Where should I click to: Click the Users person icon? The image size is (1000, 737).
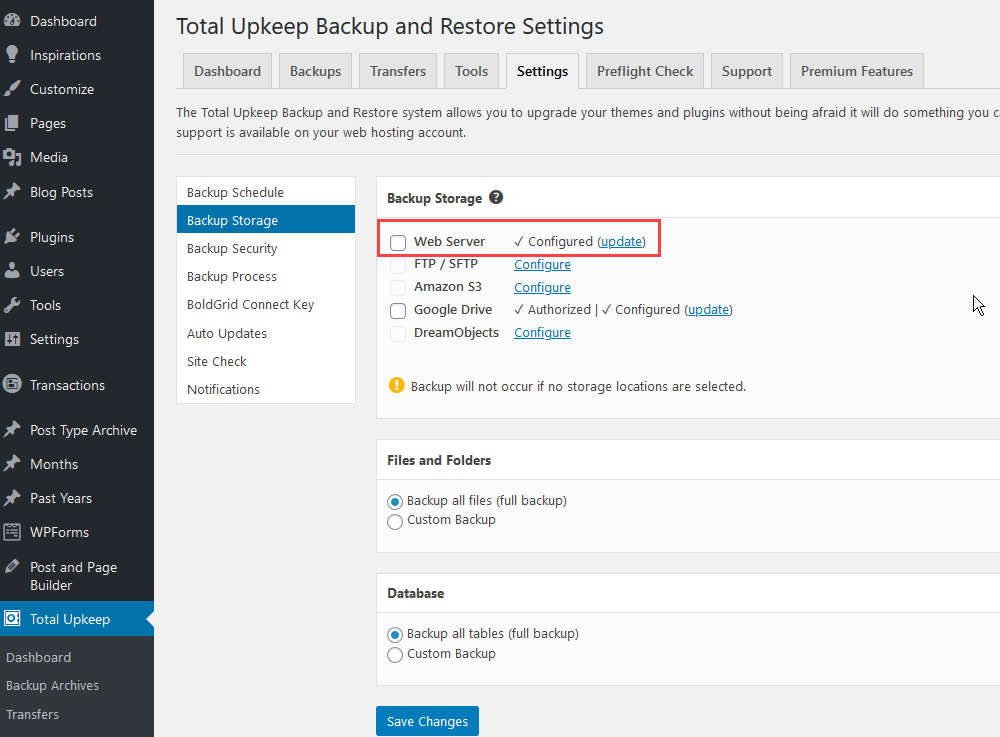(12, 271)
